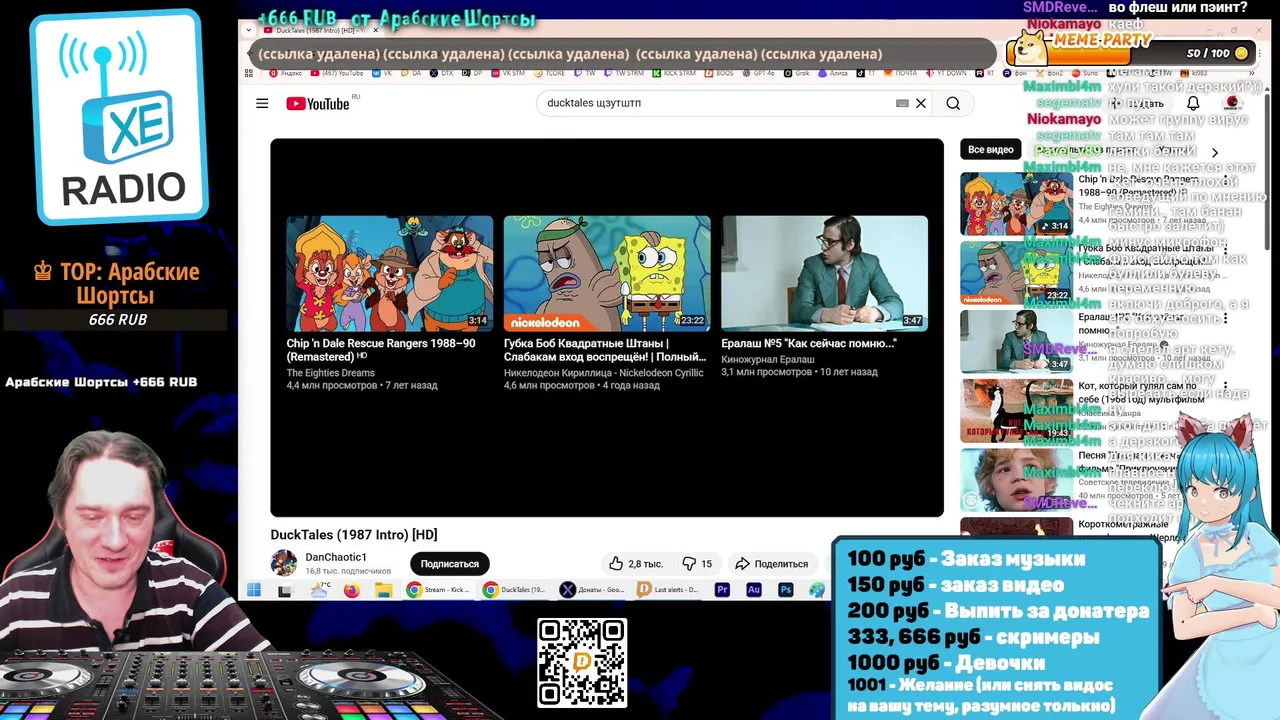Select the Все видео filter chip
This screenshot has height=720, width=1280.
point(990,149)
